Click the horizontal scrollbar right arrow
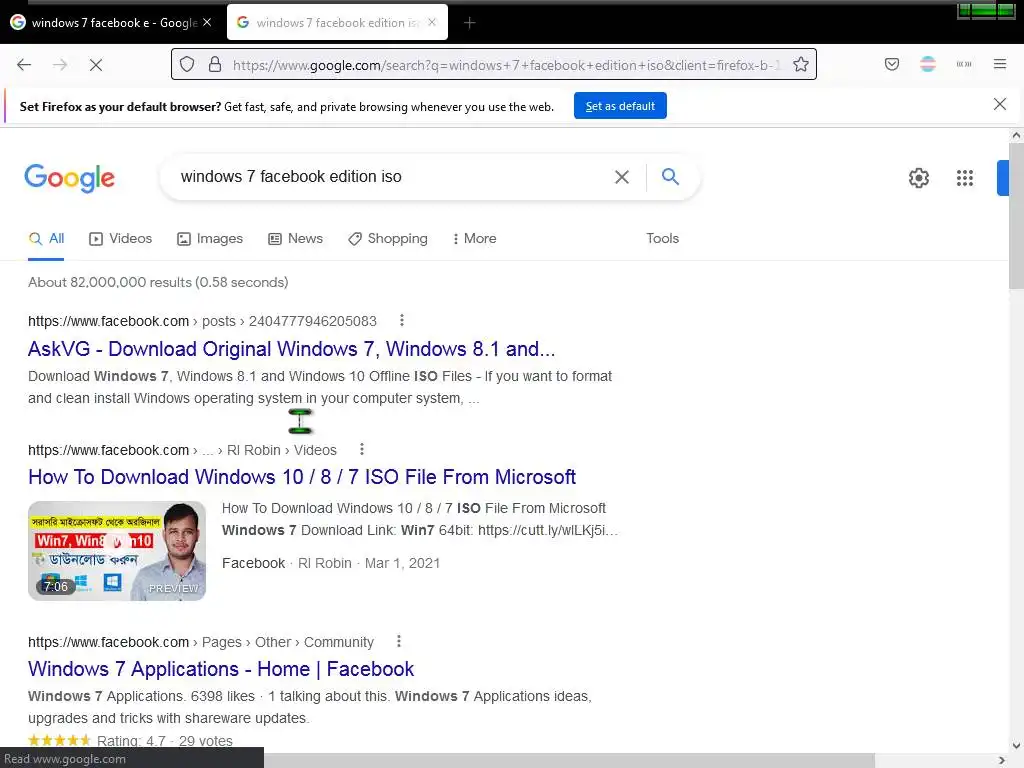This screenshot has width=1024, height=768. 1002,760
